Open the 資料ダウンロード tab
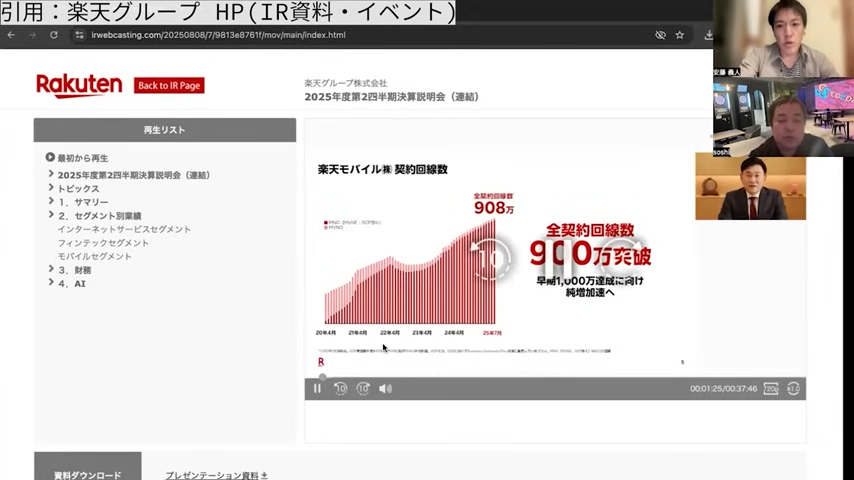The image size is (854, 480). [x=87, y=466]
